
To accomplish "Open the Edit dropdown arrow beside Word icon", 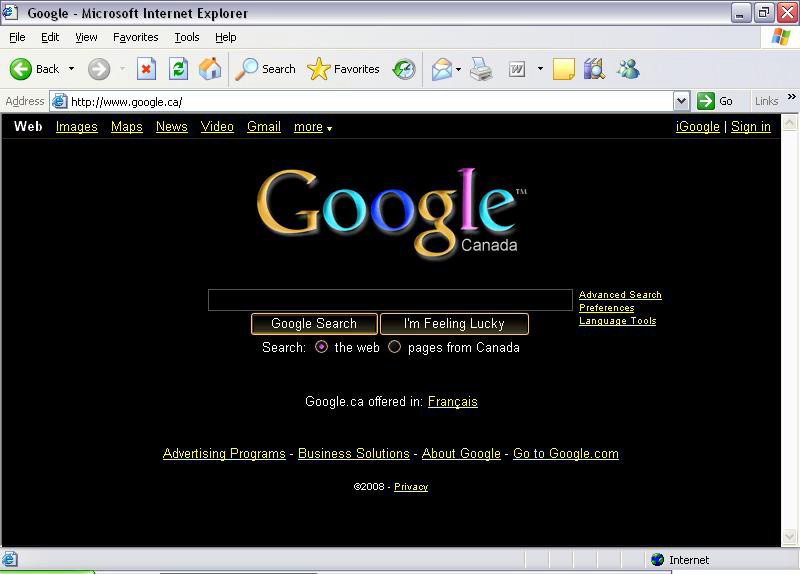I will pyautogui.click(x=540, y=69).
